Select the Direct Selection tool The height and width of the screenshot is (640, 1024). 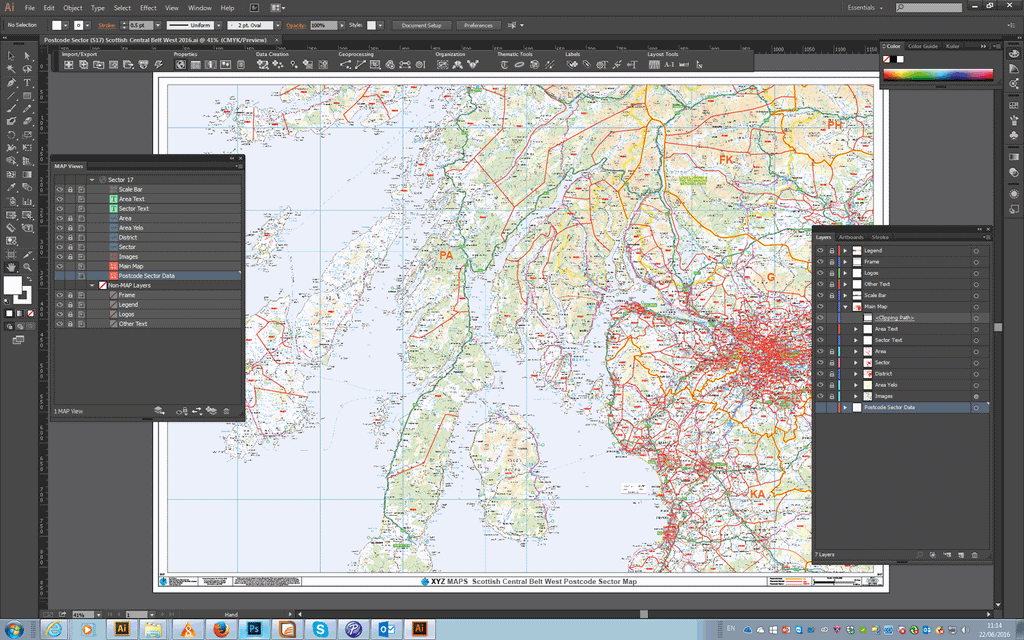(27, 56)
